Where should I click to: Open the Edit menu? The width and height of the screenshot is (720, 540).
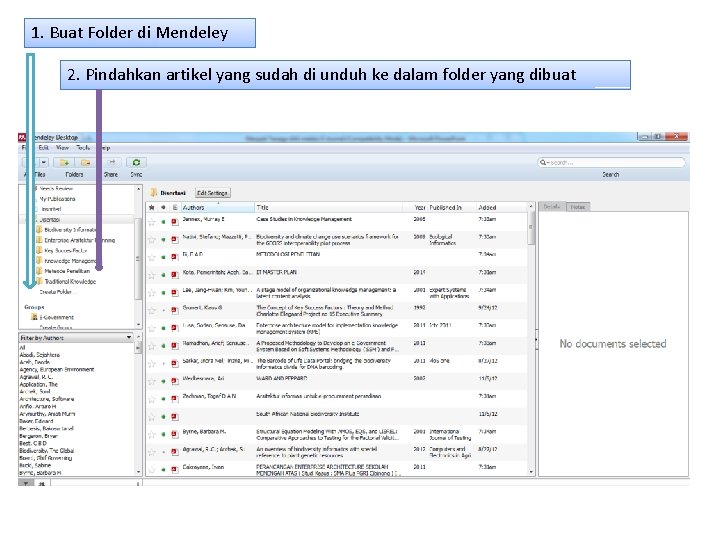coord(44,148)
